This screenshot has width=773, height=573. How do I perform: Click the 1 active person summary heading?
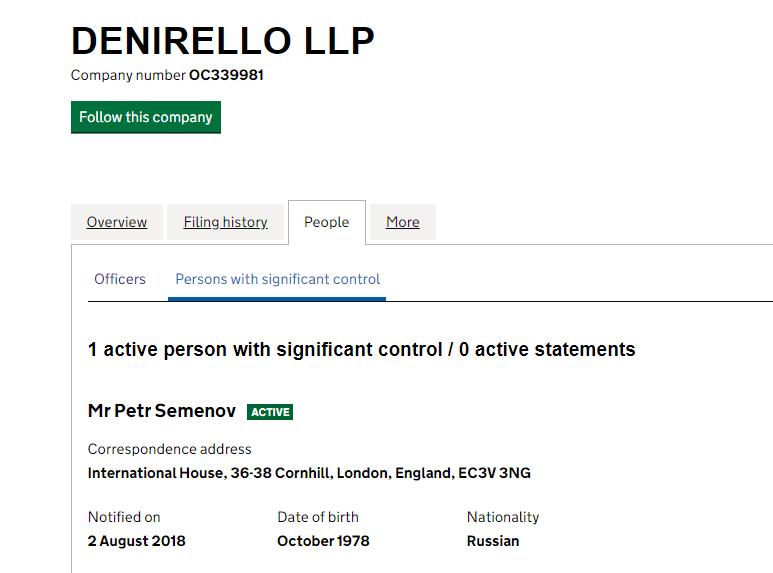[x=361, y=349]
